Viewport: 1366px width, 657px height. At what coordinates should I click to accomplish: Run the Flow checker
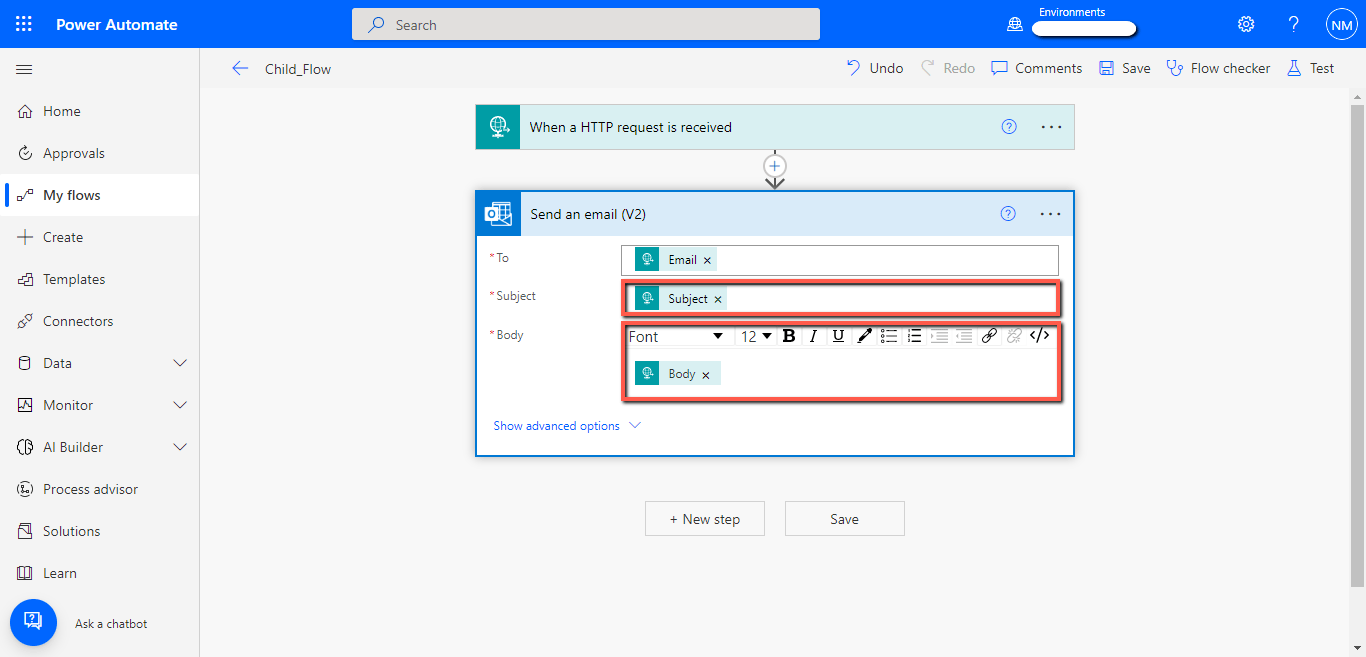point(1218,68)
